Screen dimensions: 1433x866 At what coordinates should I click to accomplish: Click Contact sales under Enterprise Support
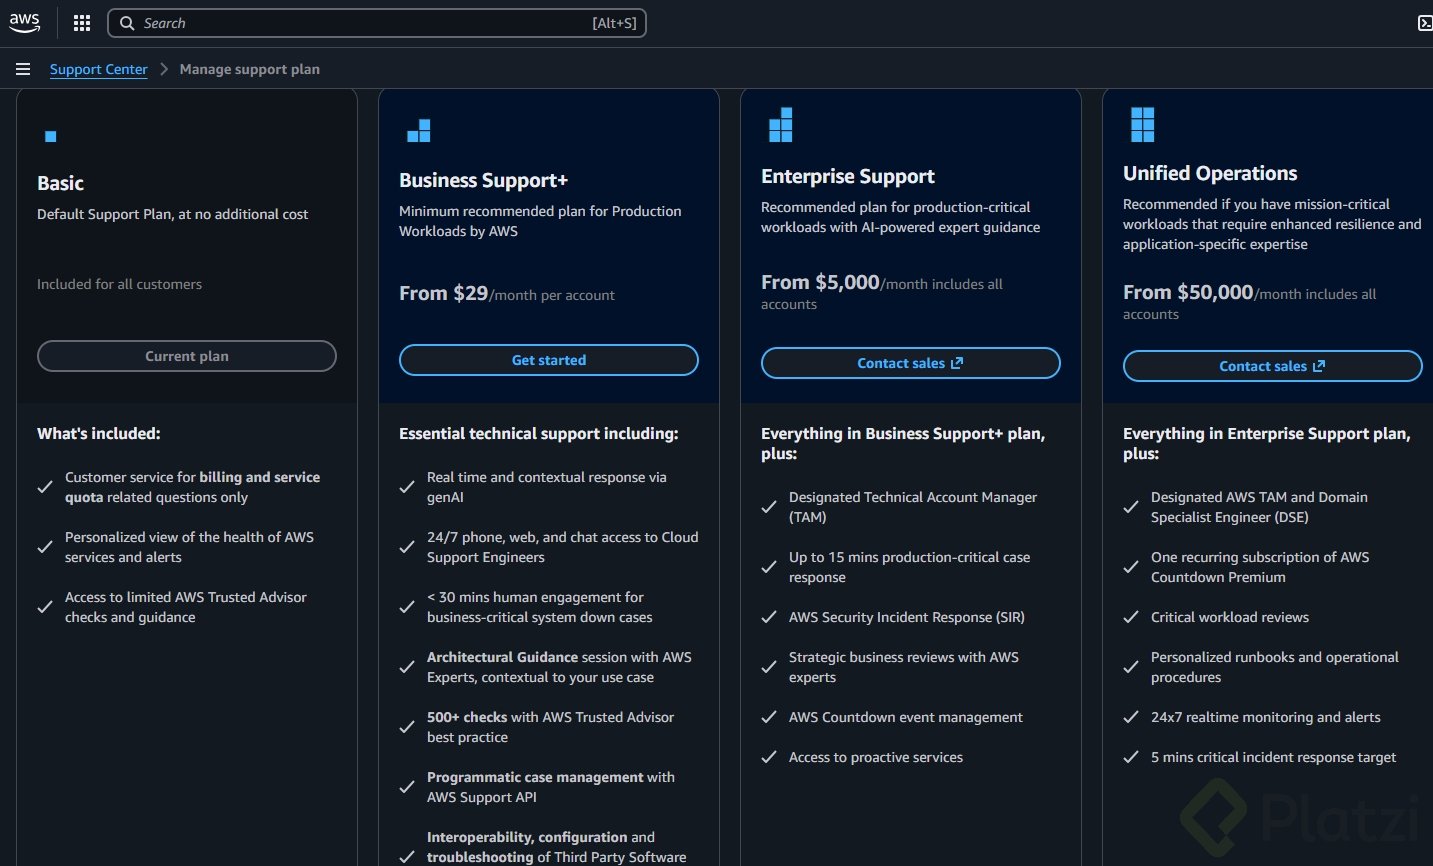[x=910, y=363]
